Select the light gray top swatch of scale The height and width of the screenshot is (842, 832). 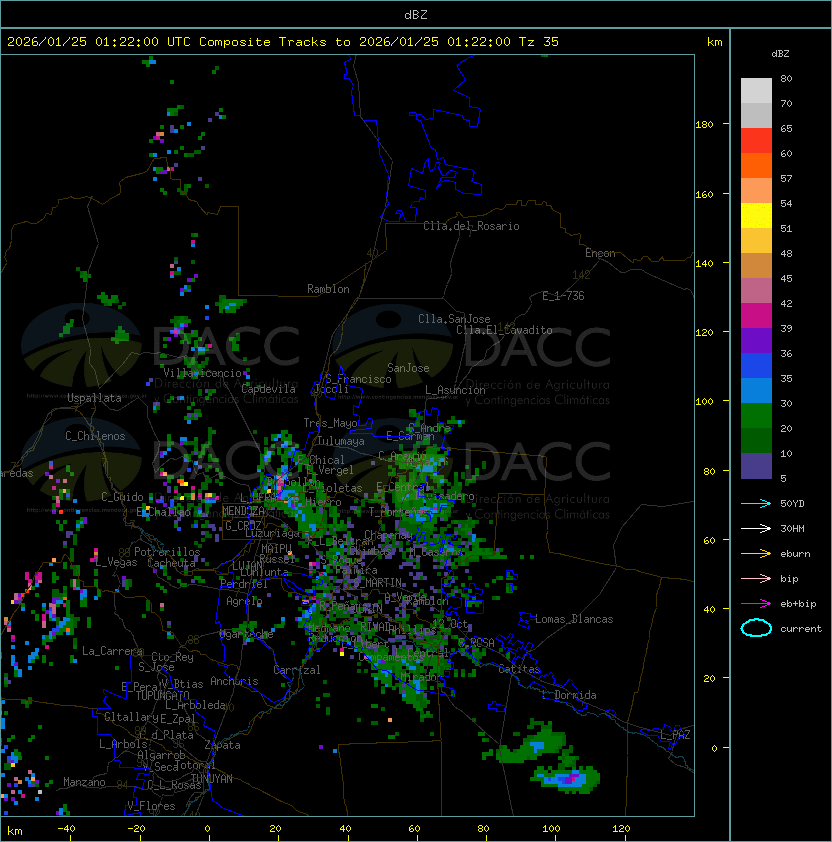pos(756,91)
